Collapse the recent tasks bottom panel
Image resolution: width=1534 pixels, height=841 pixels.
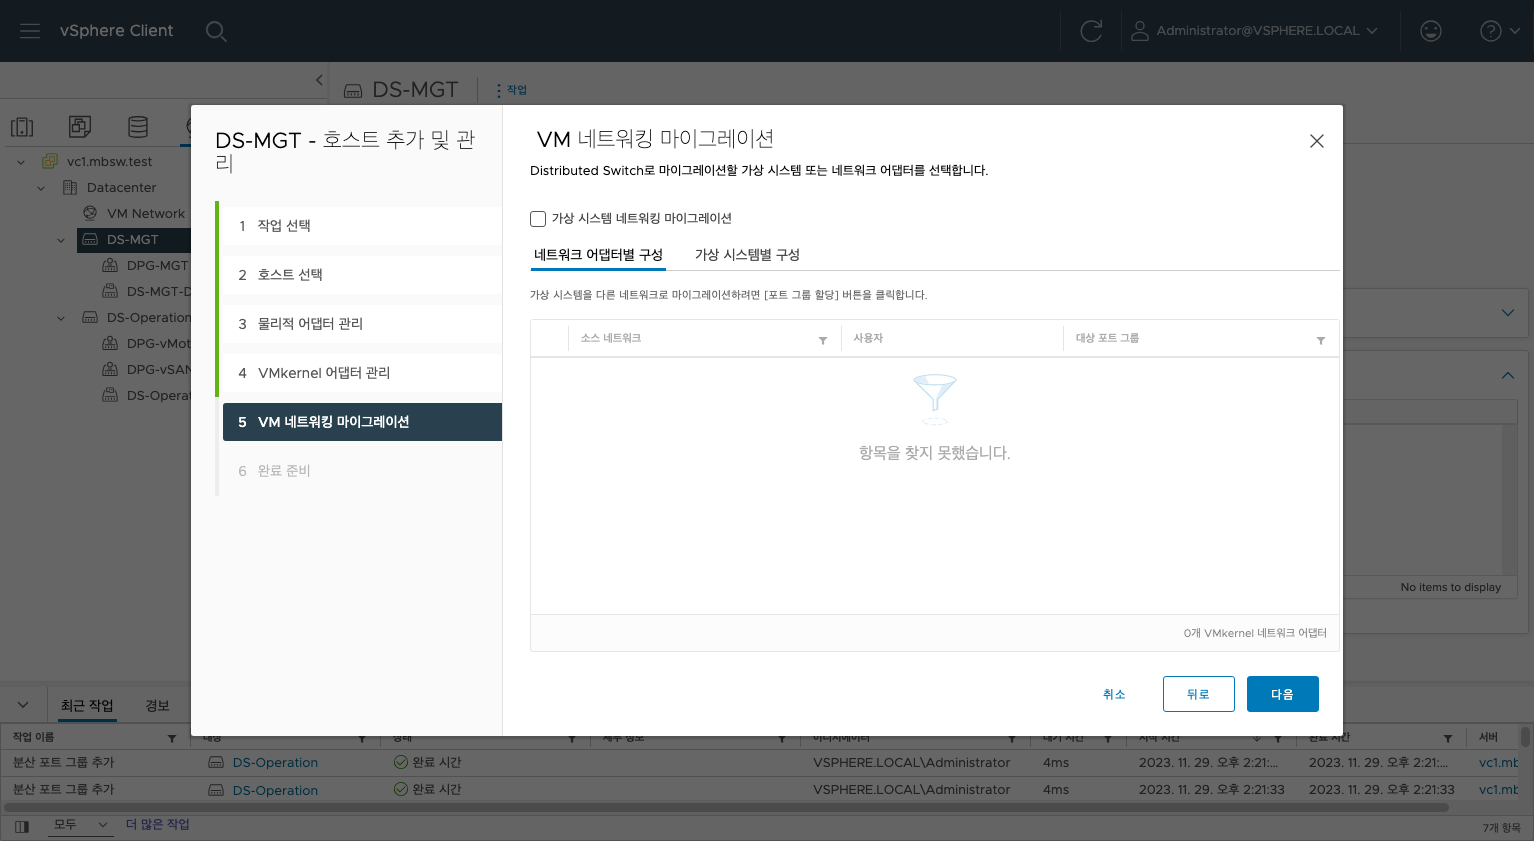pos(23,705)
